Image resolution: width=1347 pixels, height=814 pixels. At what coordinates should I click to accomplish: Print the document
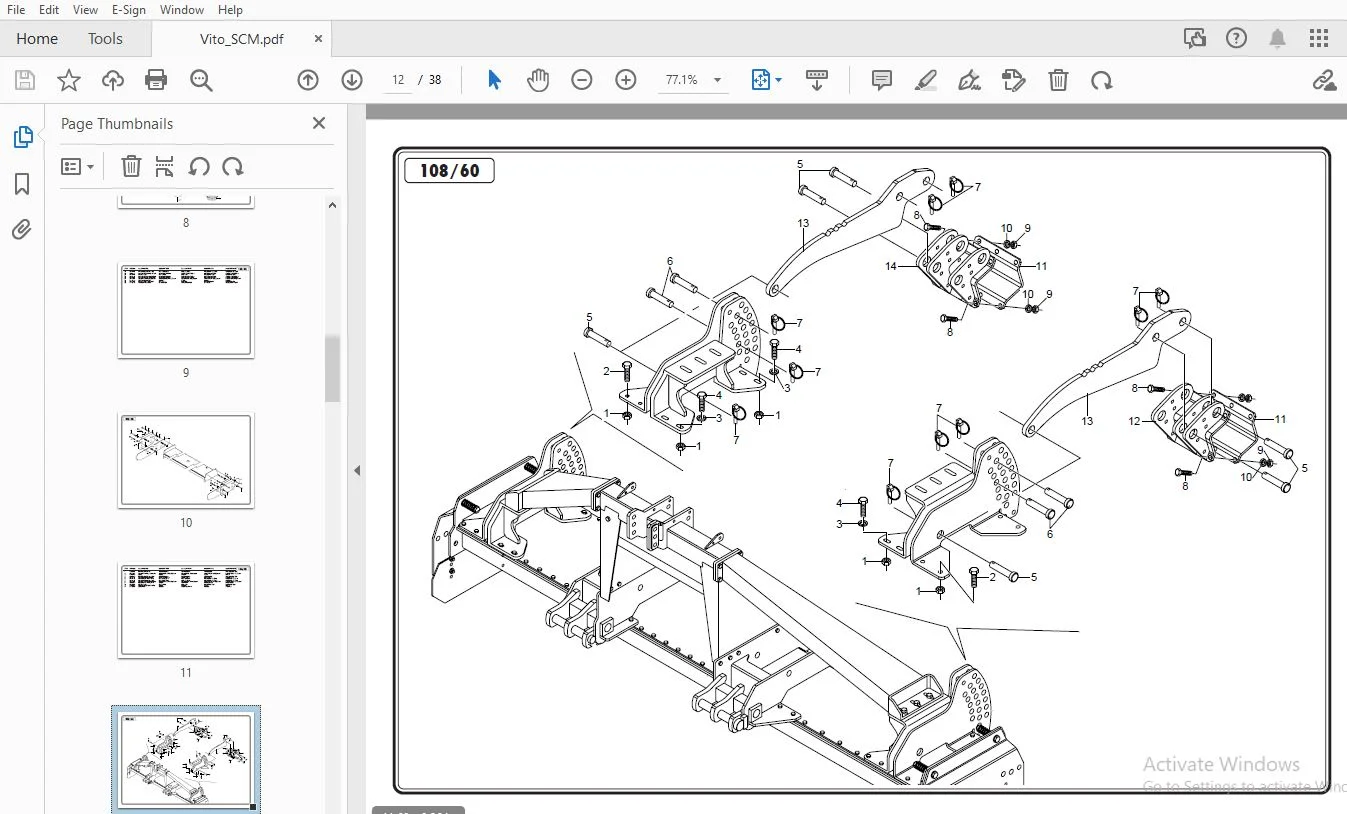click(156, 80)
